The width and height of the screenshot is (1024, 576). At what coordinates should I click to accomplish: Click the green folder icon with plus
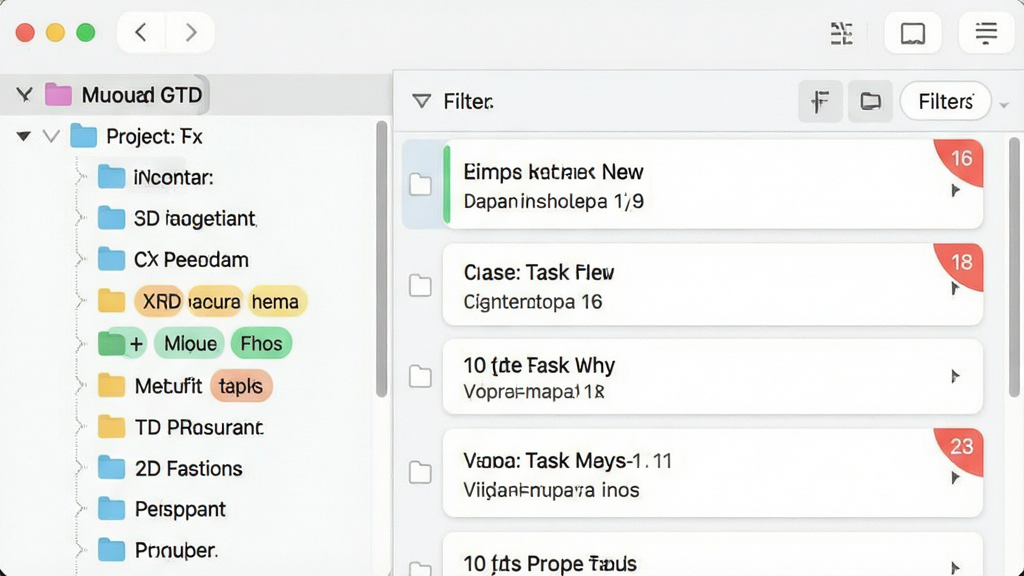tap(112, 343)
